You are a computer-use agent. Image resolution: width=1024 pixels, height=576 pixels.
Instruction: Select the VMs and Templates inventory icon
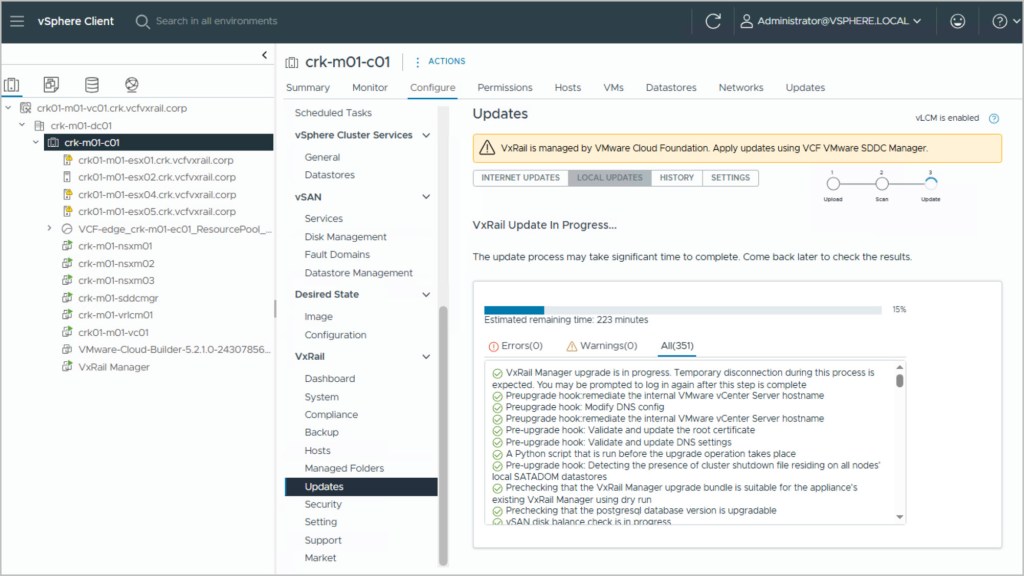52,85
